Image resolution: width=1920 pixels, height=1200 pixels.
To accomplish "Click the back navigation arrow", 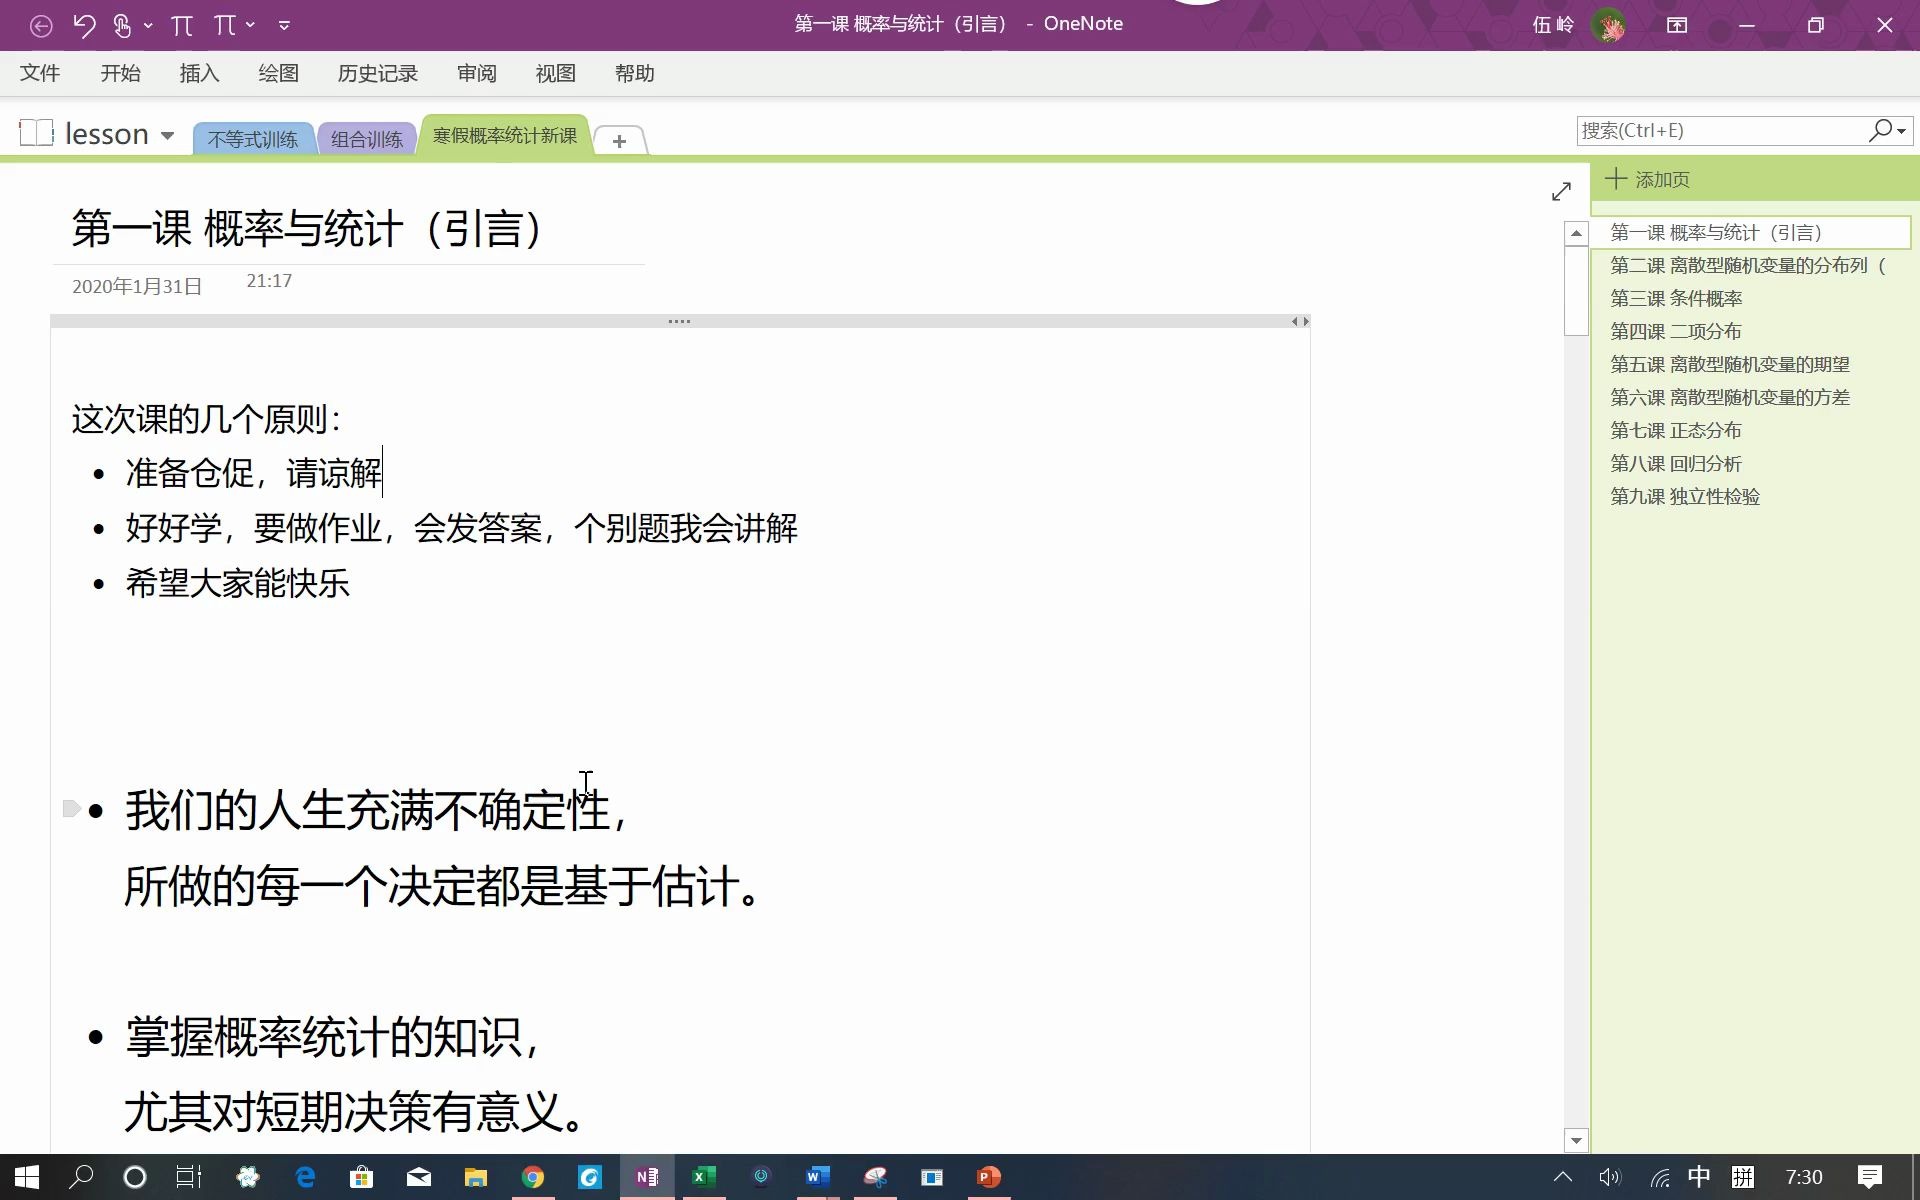I will [x=41, y=25].
